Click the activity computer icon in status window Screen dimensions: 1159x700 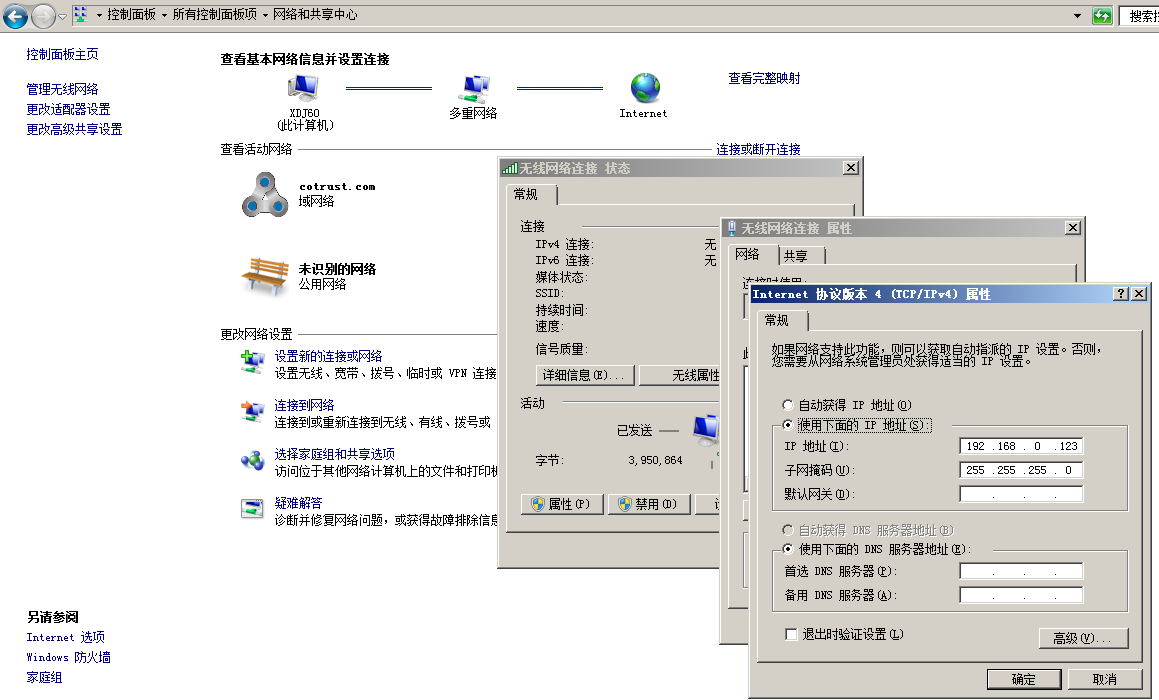coord(706,431)
